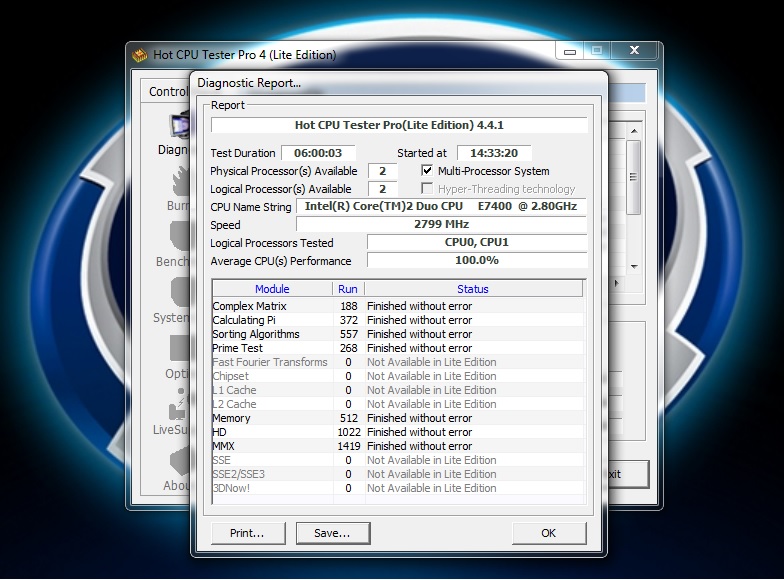Select the 3DNow! module row
784x580 pixels.
pyautogui.click(x=398, y=488)
